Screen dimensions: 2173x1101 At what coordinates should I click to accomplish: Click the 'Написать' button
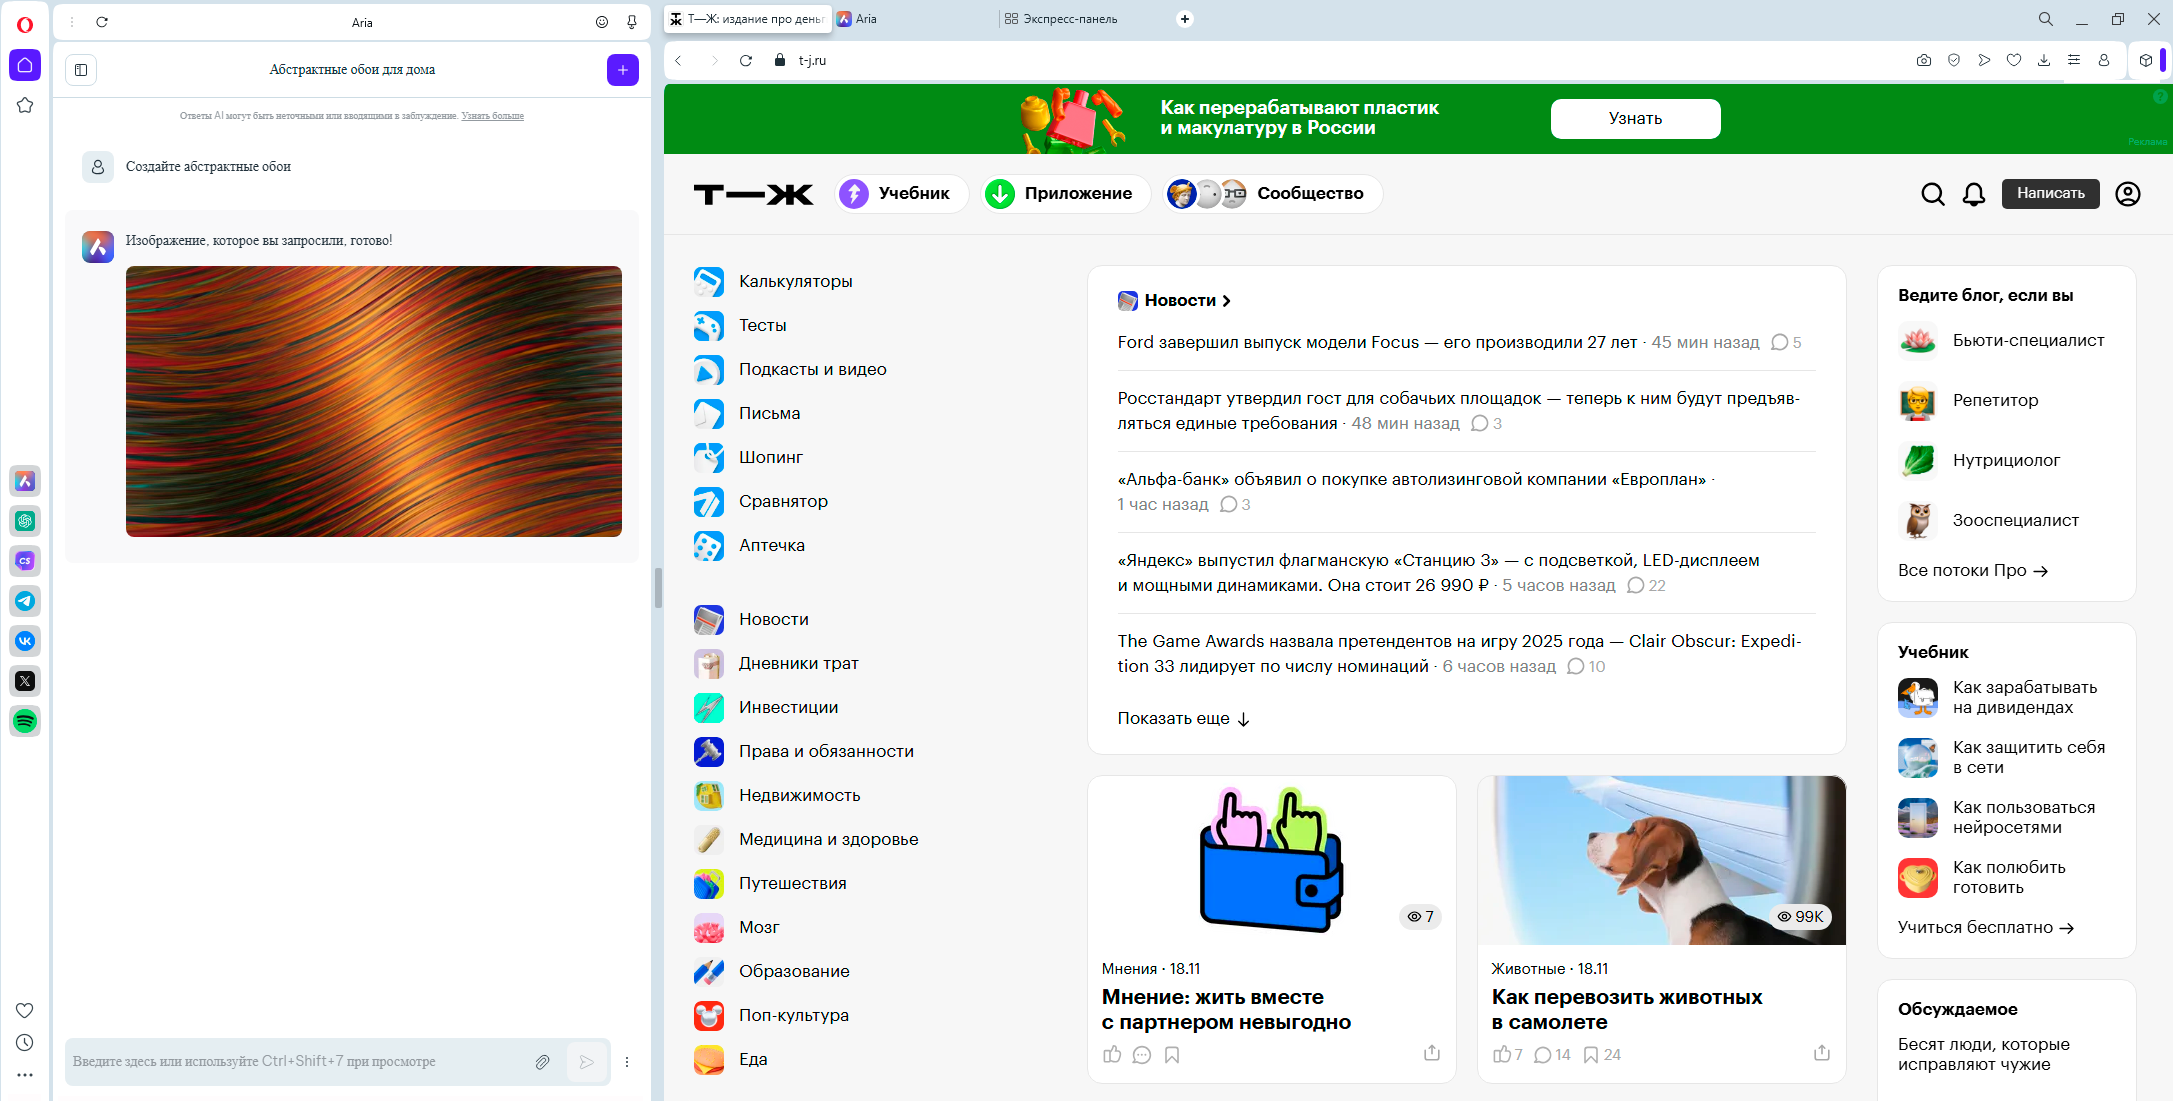point(2050,194)
